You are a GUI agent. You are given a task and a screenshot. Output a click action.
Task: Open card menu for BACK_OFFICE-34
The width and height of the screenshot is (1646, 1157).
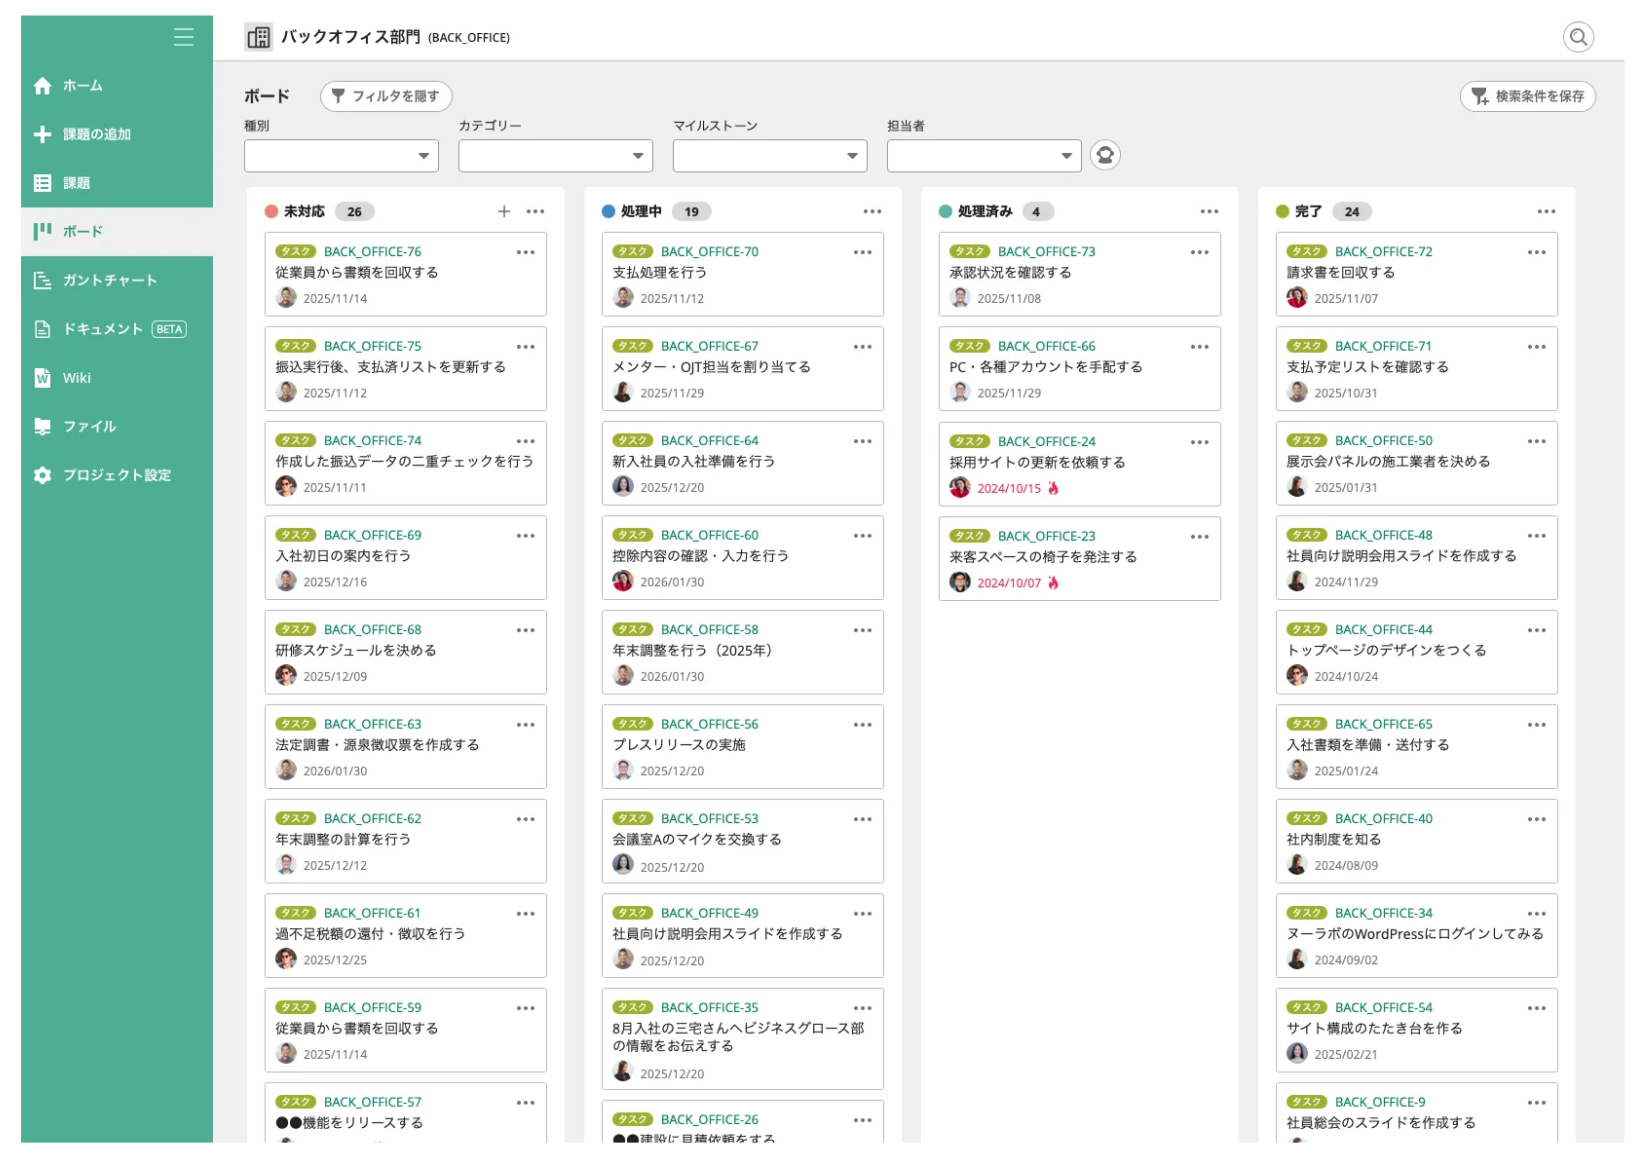1537,914
